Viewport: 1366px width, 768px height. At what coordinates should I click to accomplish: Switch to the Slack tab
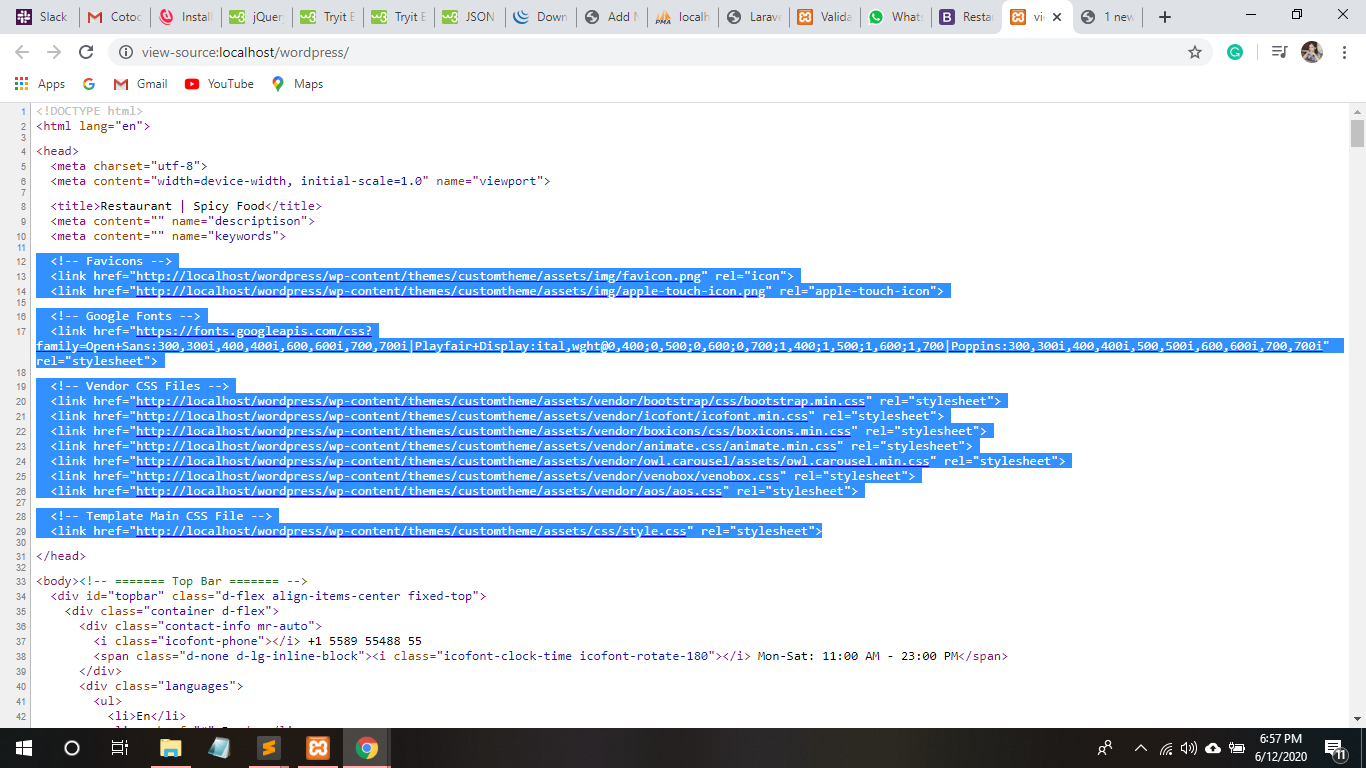click(43, 17)
